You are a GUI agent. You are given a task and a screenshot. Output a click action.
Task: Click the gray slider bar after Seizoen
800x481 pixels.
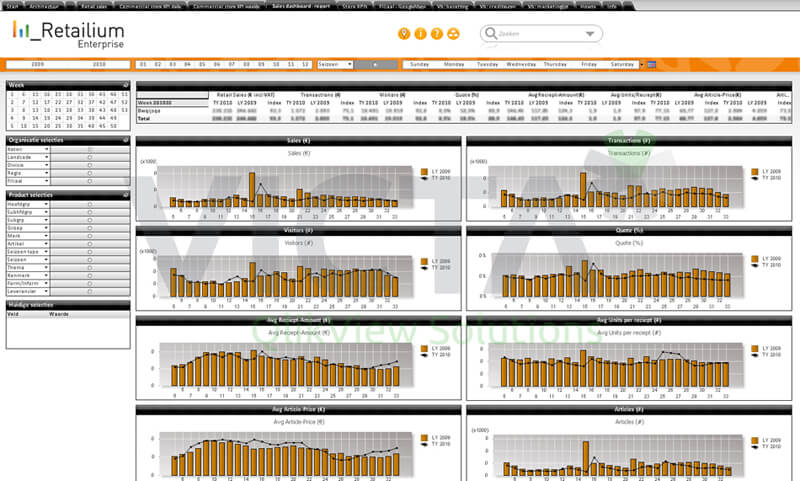(376, 65)
